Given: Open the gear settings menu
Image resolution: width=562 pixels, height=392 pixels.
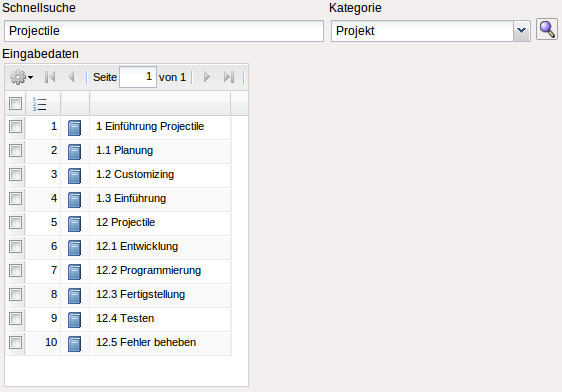Looking at the screenshot, I should point(22,77).
